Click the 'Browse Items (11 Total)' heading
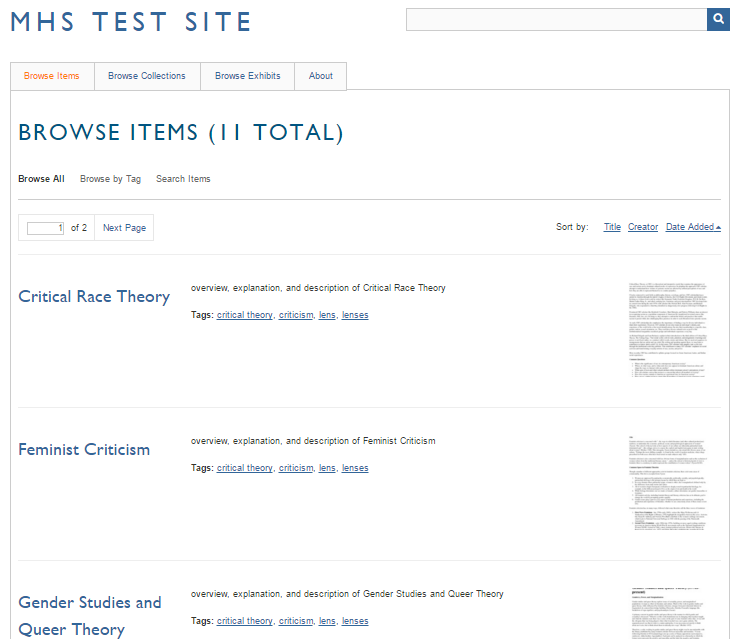Screen dimensions: 741x639 181,133
